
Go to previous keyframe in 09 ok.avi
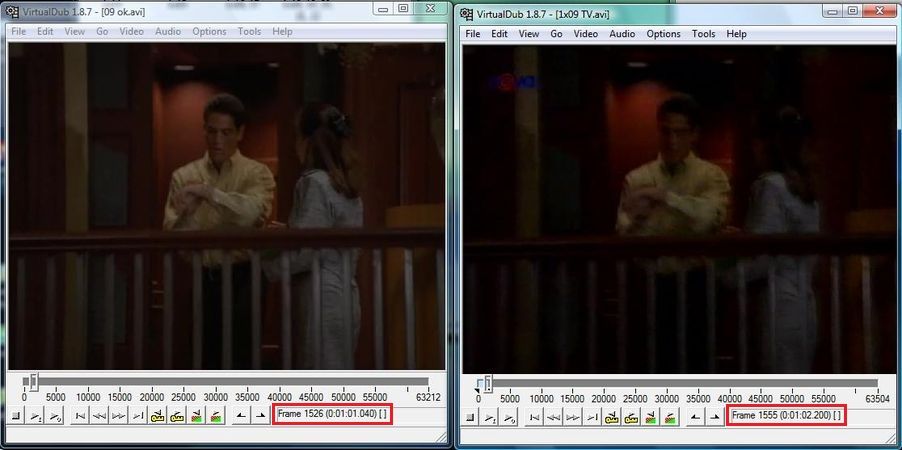coord(158,415)
